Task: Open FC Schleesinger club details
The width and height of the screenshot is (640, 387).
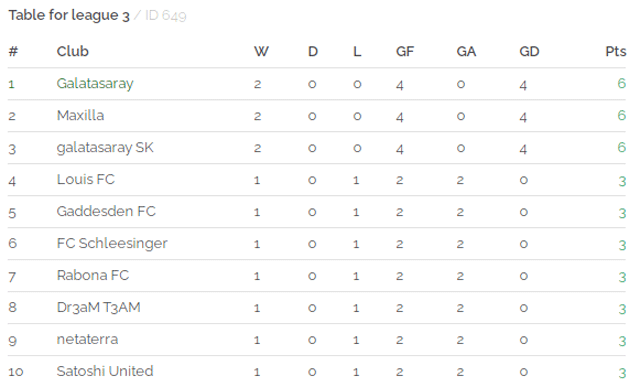Action: pyautogui.click(x=112, y=243)
